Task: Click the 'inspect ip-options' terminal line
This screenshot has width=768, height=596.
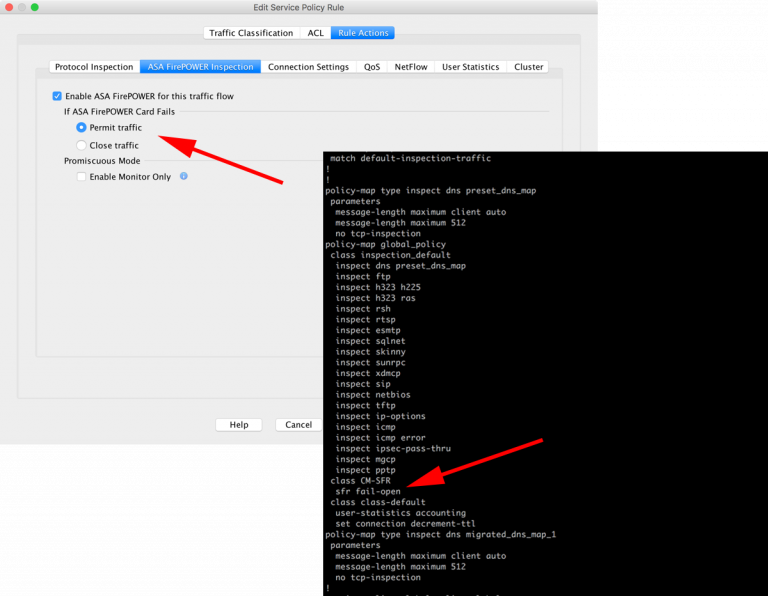Action: [x=381, y=416]
